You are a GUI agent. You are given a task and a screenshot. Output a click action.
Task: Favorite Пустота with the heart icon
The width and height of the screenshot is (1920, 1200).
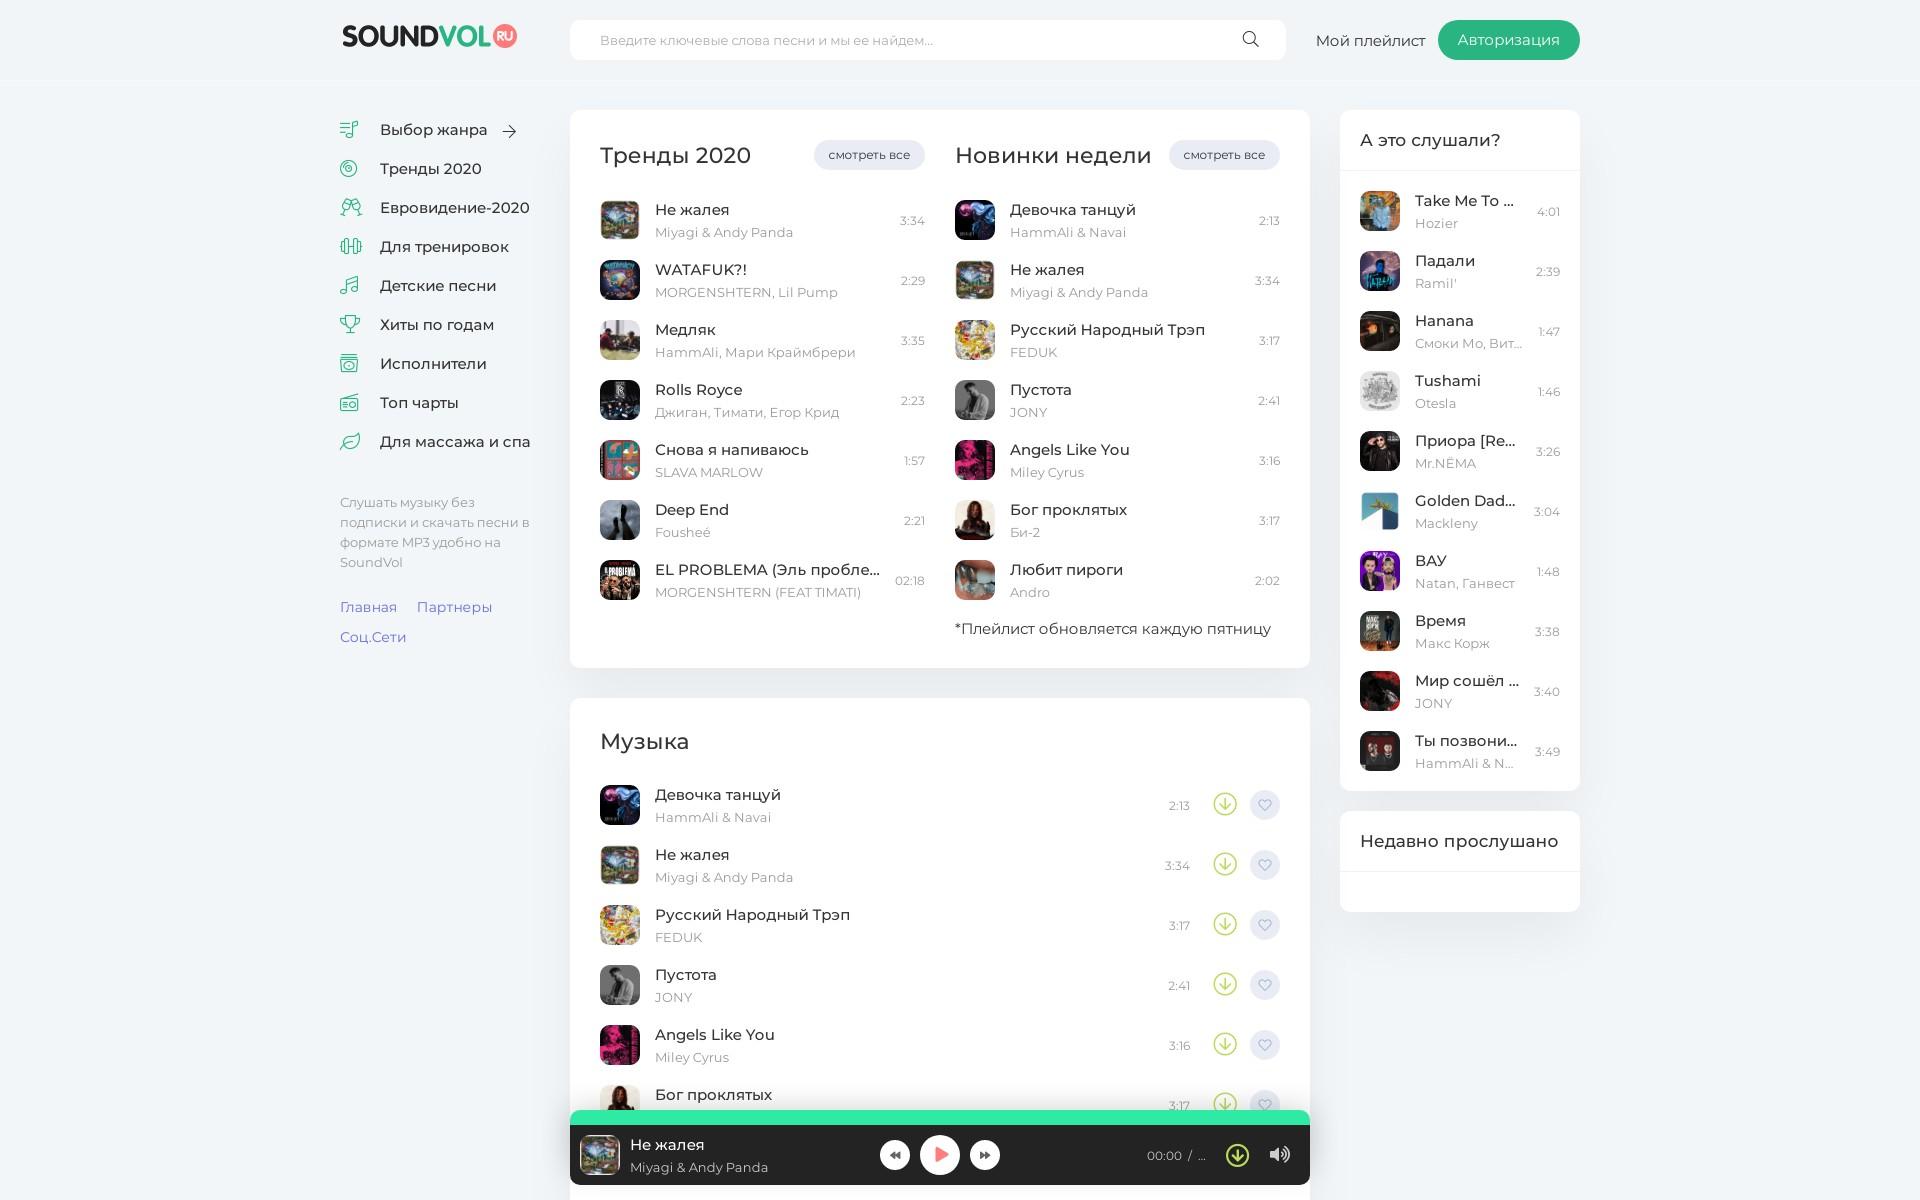pos(1265,985)
